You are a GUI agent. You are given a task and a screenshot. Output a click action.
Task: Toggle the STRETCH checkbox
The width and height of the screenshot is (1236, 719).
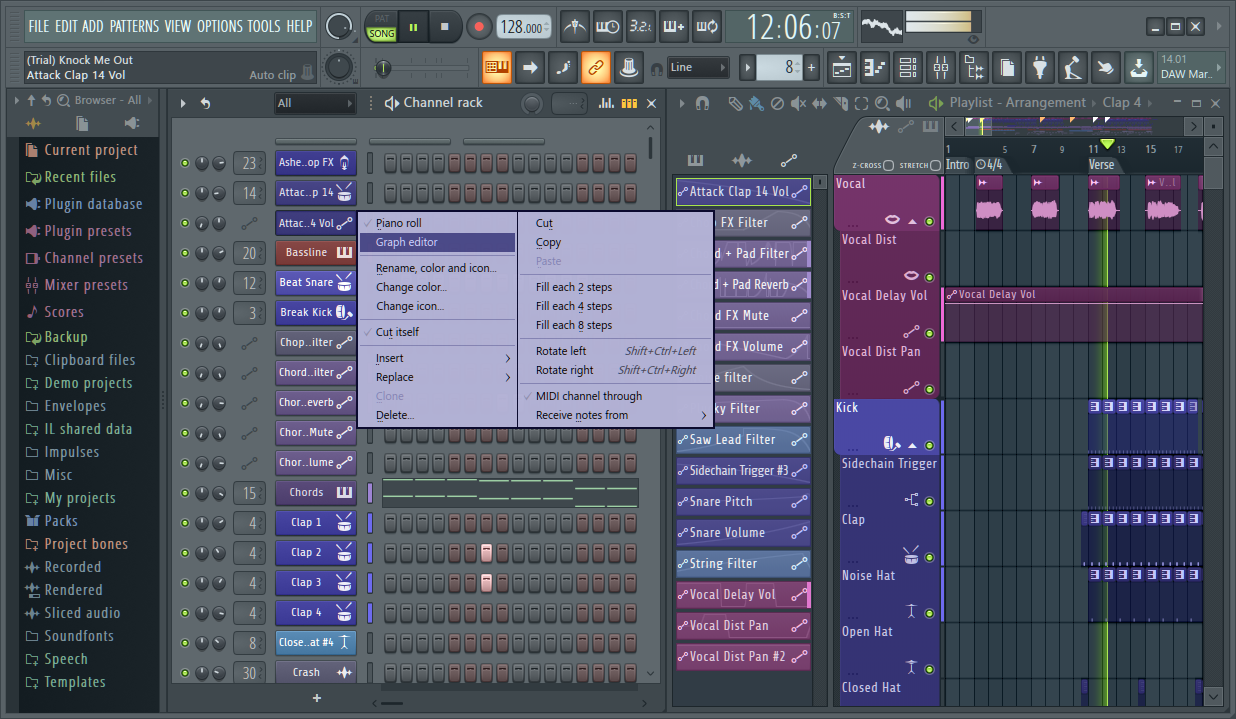pyautogui.click(x=935, y=165)
